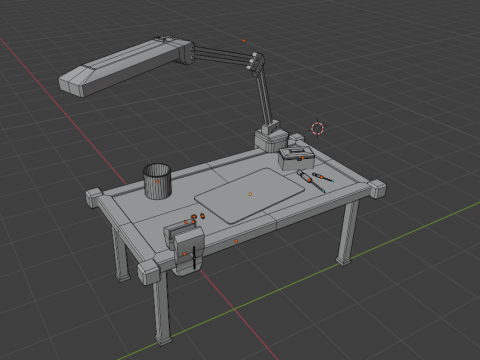Select the cylindrical cup on the table
This screenshot has width=480, height=360.
pyautogui.click(x=157, y=181)
